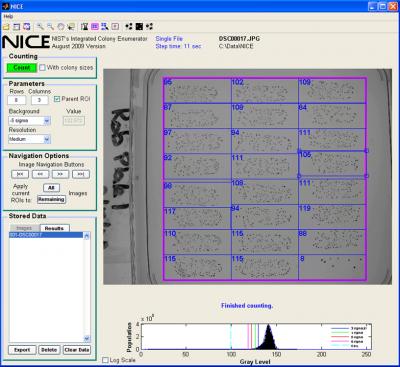Viewport: 400px width, 367px height.
Task: Click the Clear Data button
Action: (77, 350)
